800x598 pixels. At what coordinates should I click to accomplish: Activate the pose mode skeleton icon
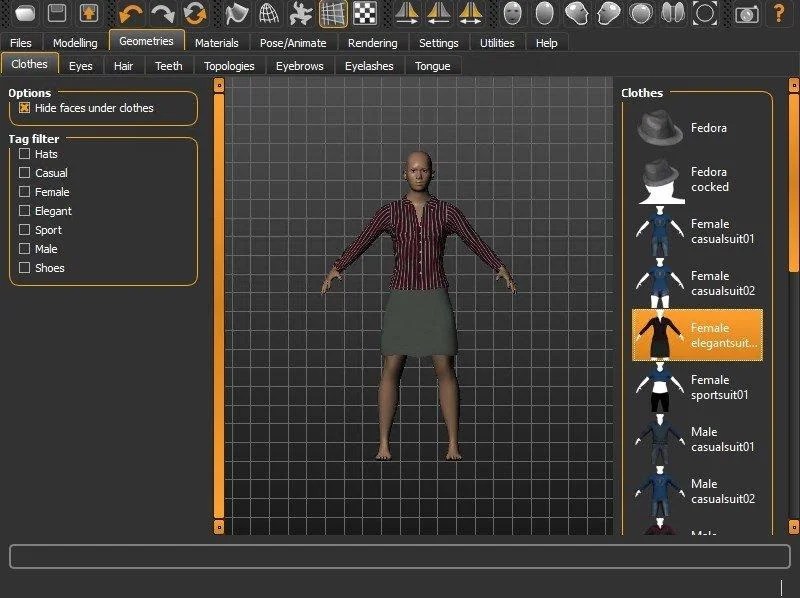click(302, 14)
